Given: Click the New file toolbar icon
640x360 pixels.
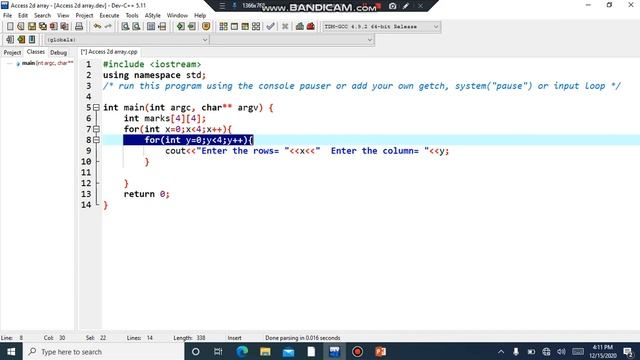Looking at the screenshot, I should click(x=10, y=27).
